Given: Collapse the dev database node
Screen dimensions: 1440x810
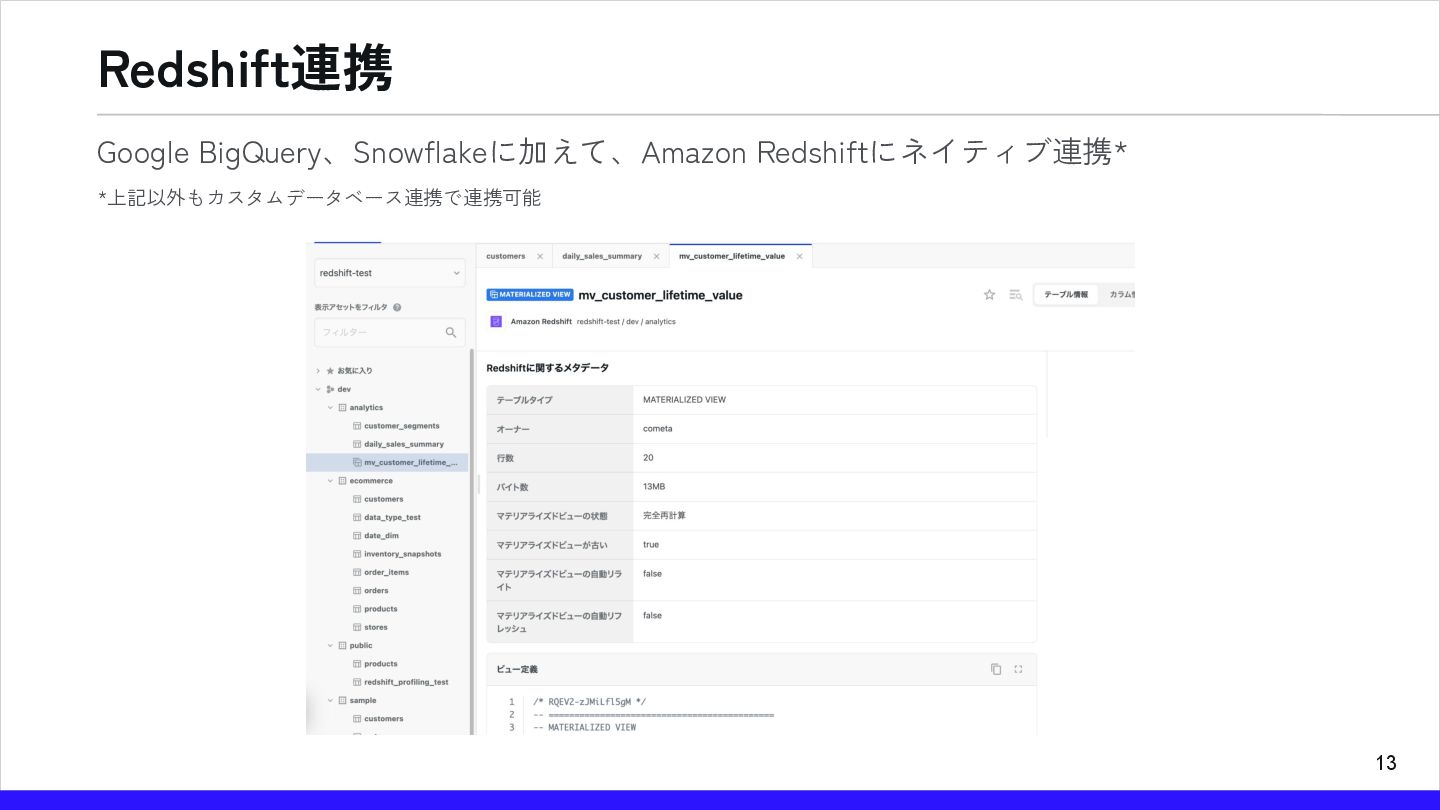Looking at the screenshot, I should click(318, 389).
